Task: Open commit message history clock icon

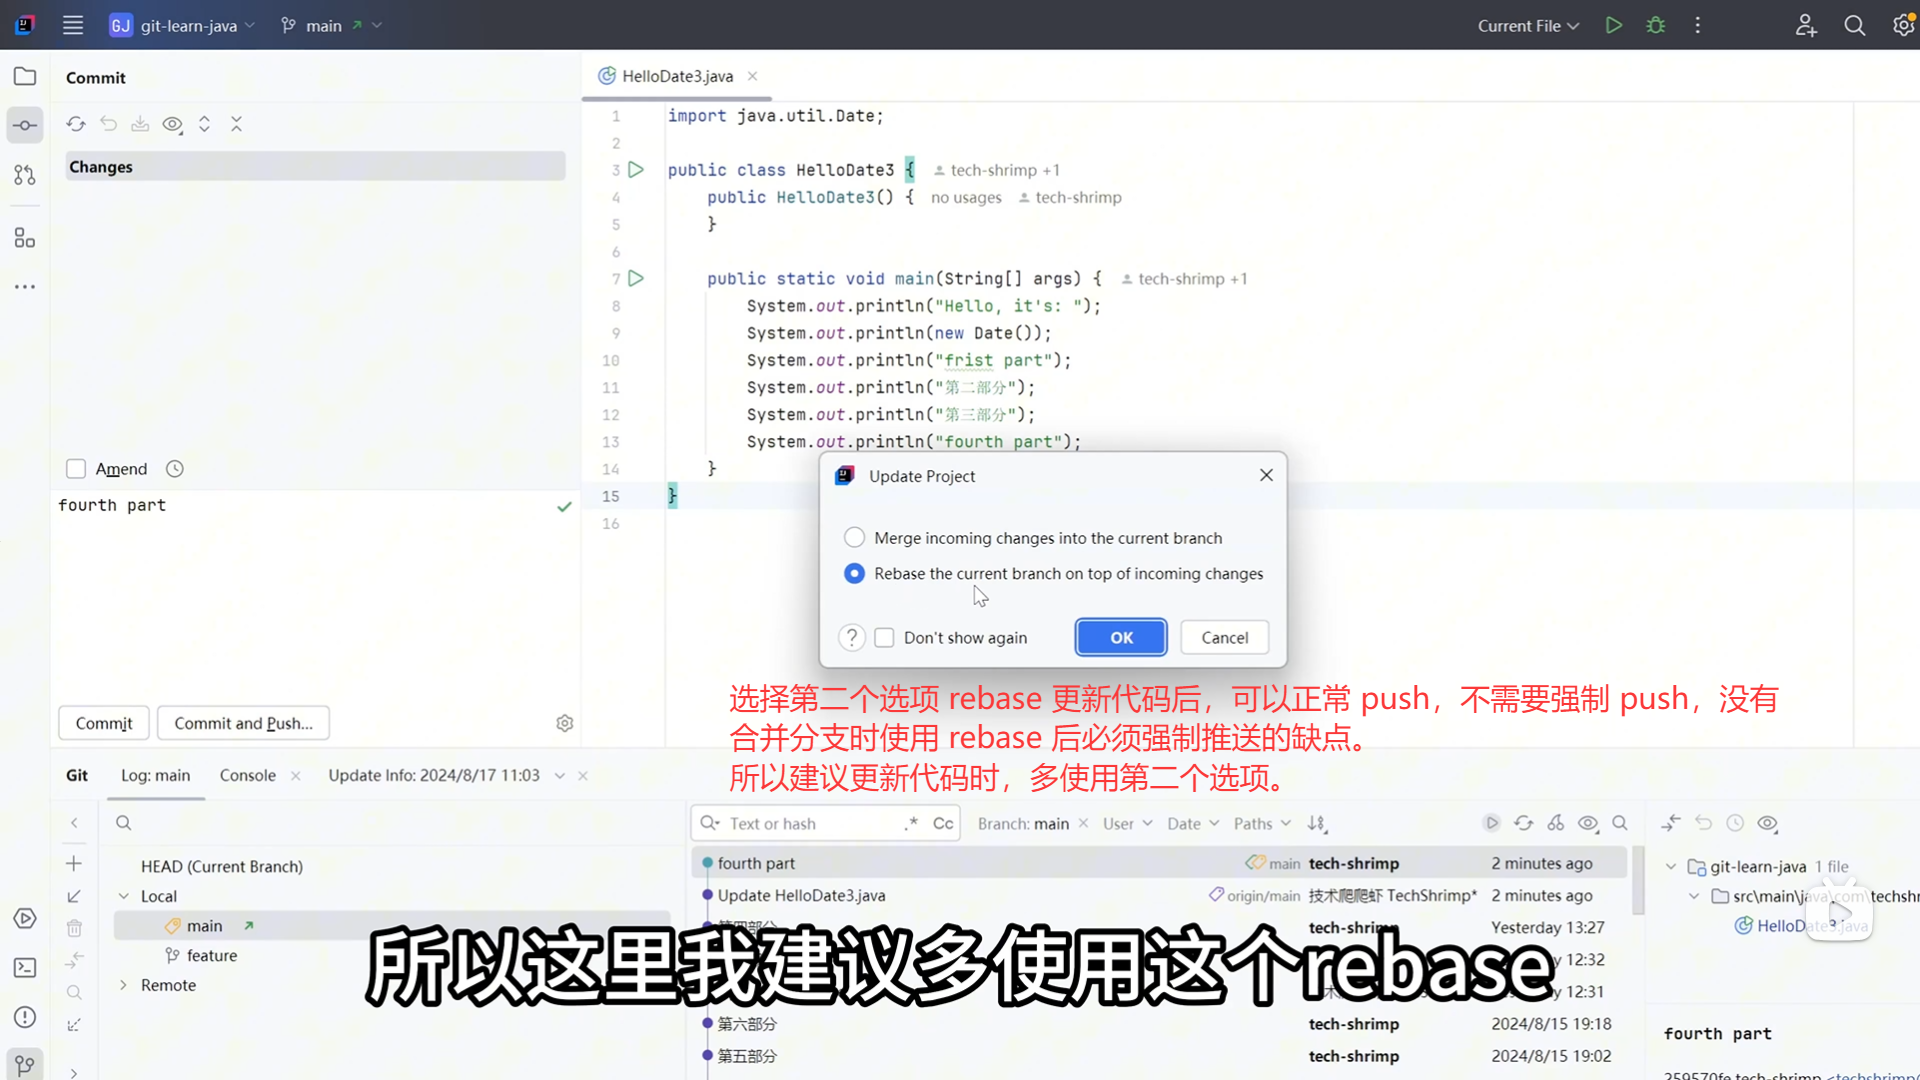Action: click(x=175, y=469)
